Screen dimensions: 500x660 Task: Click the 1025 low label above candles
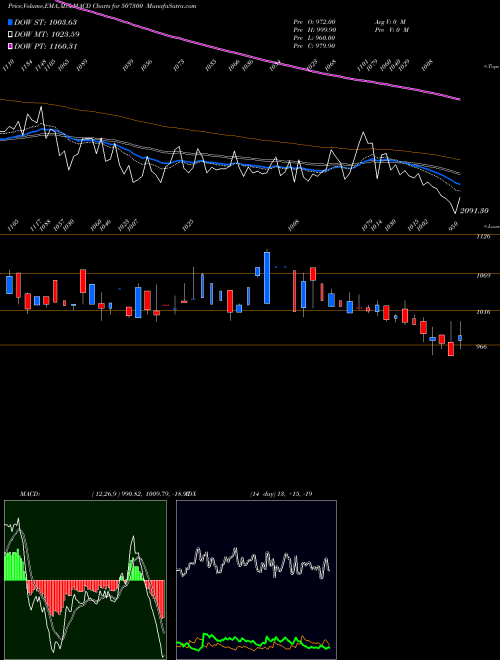pyautogui.click(x=188, y=224)
